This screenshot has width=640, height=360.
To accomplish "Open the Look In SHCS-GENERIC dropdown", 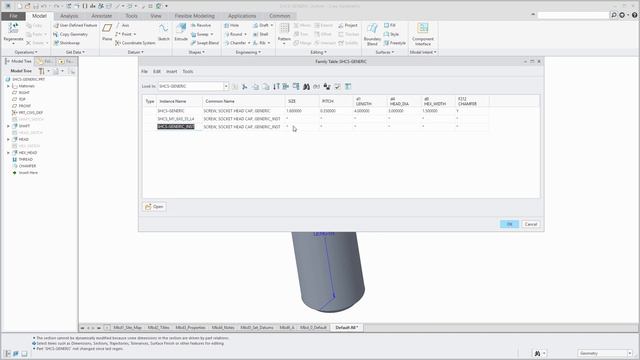I will pos(226,87).
